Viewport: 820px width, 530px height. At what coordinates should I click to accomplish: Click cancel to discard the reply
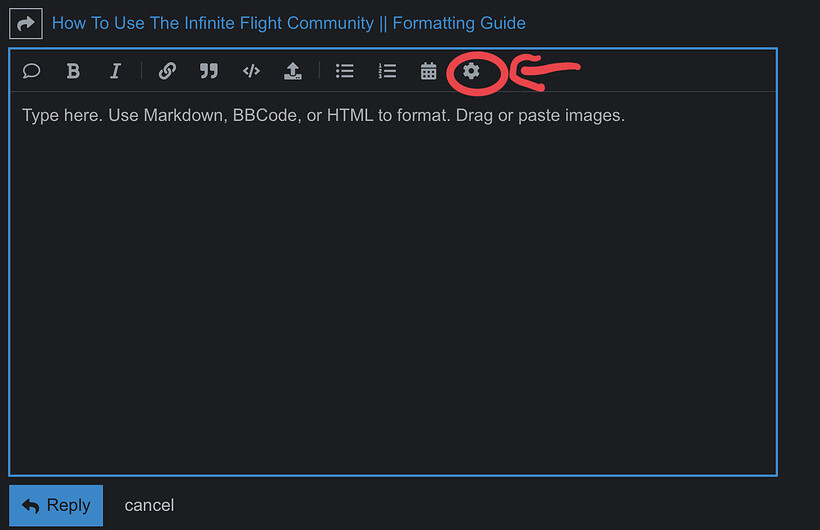(x=149, y=506)
